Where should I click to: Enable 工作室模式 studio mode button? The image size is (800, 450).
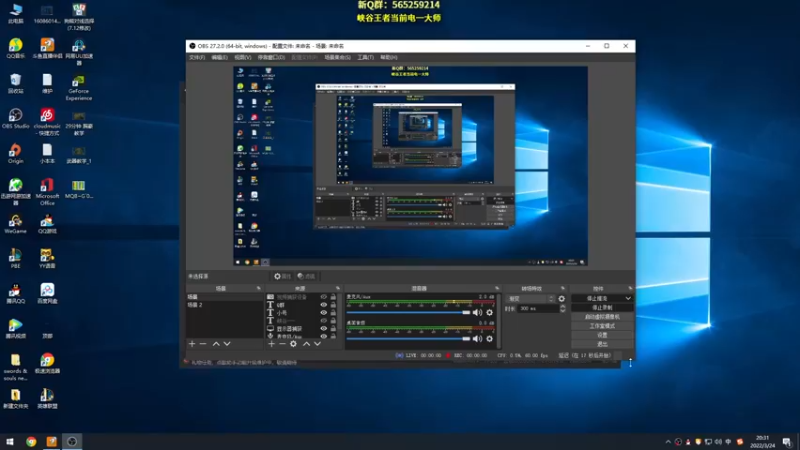click(x=602, y=326)
